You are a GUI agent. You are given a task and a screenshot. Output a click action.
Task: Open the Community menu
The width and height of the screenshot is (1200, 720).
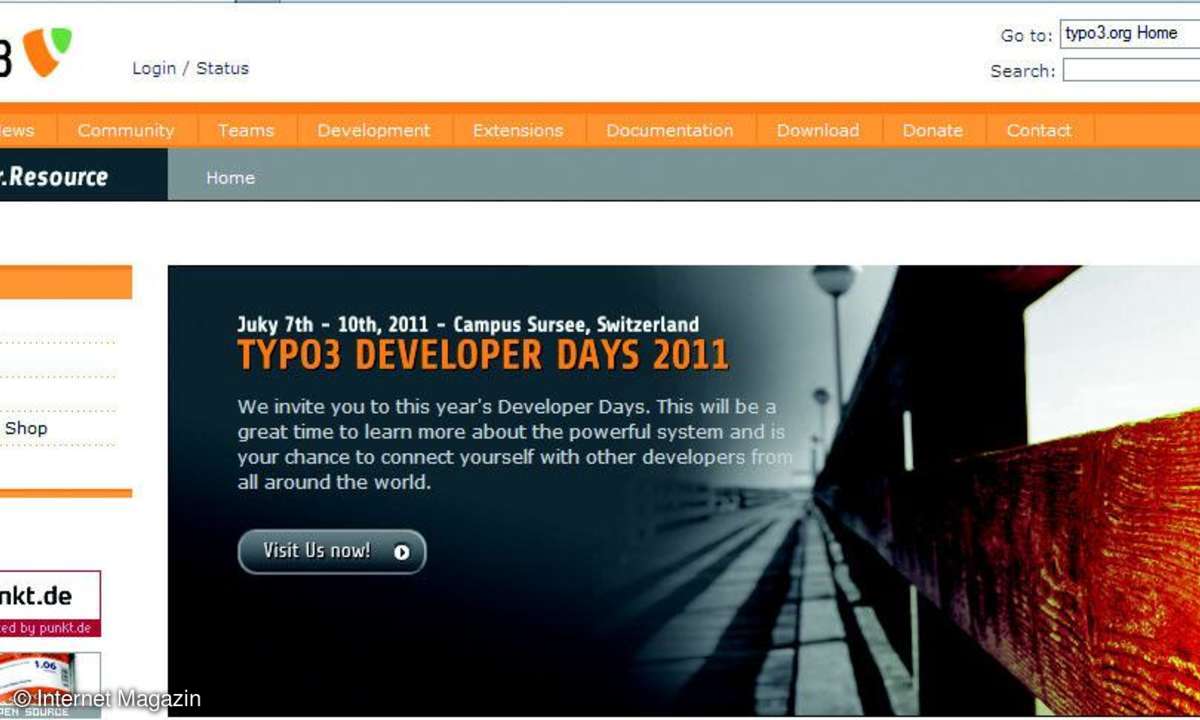pyautogui.click(x=126, y=130)
